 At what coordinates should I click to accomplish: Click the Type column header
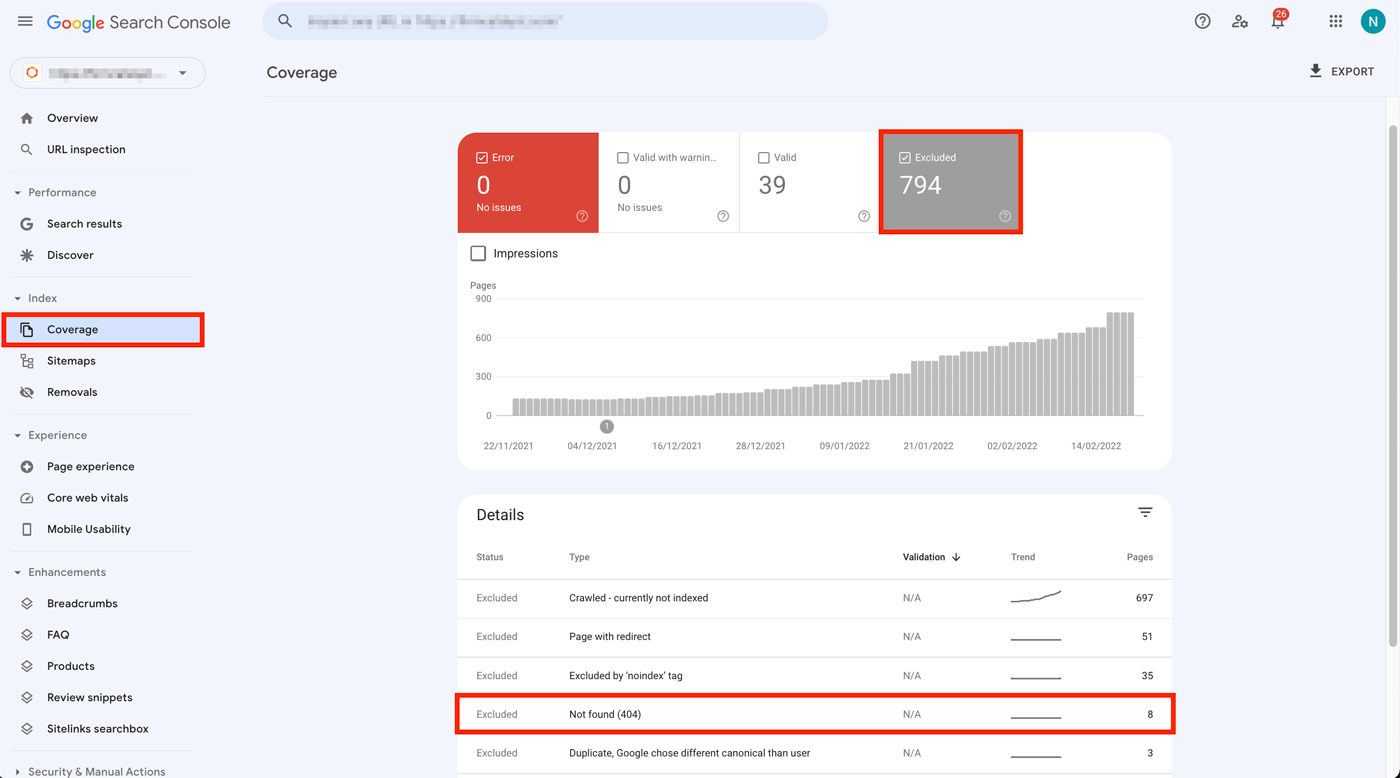pos(579,557)
